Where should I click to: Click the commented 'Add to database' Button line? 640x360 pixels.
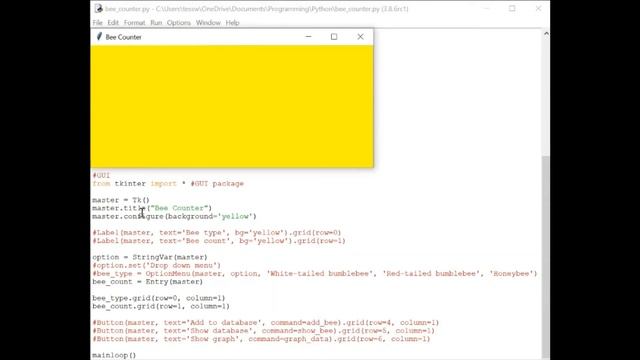coord(266,322)
